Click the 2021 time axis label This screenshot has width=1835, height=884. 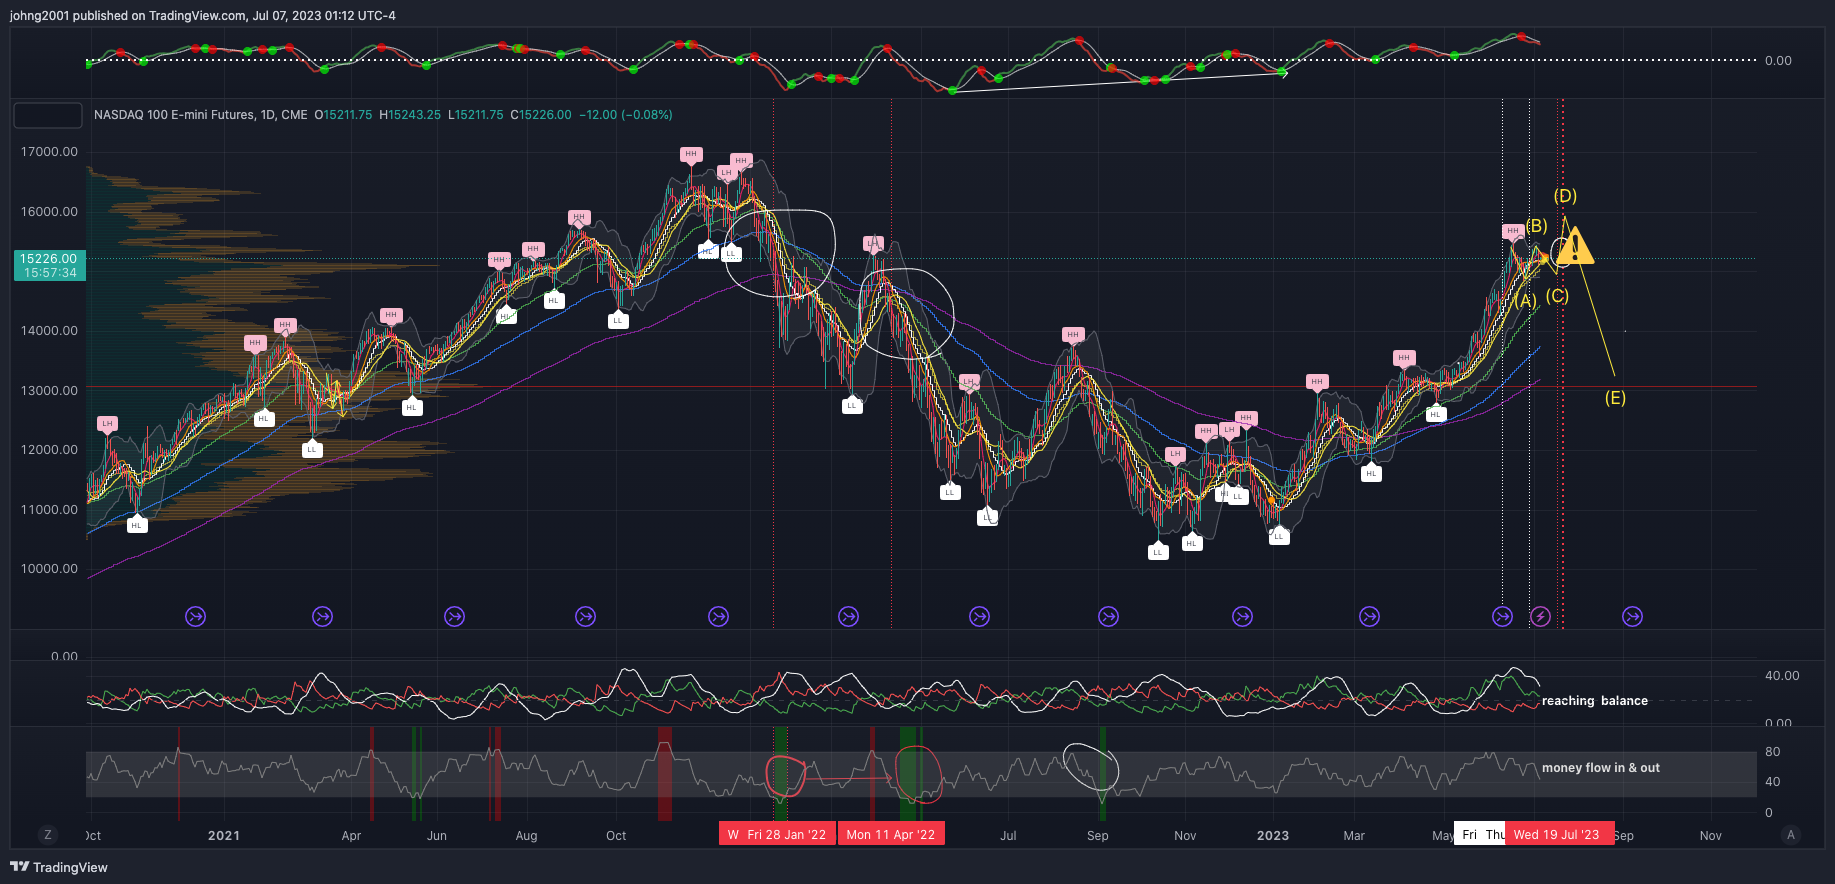click(x=224, y=835)
